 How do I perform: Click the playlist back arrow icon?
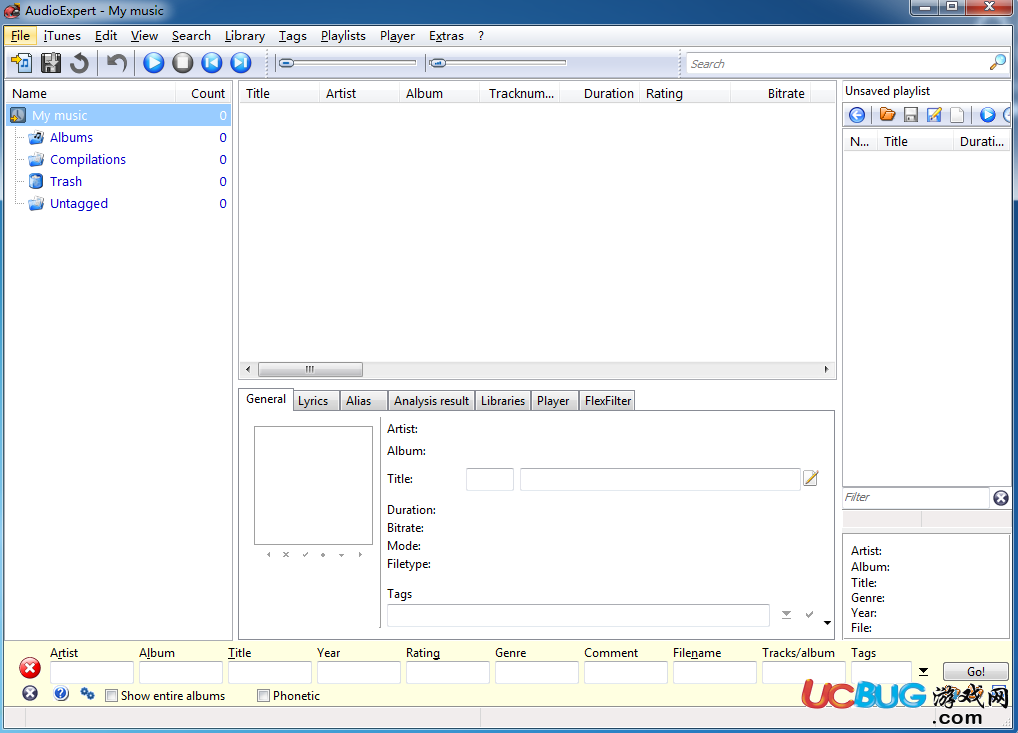[857, 115]
